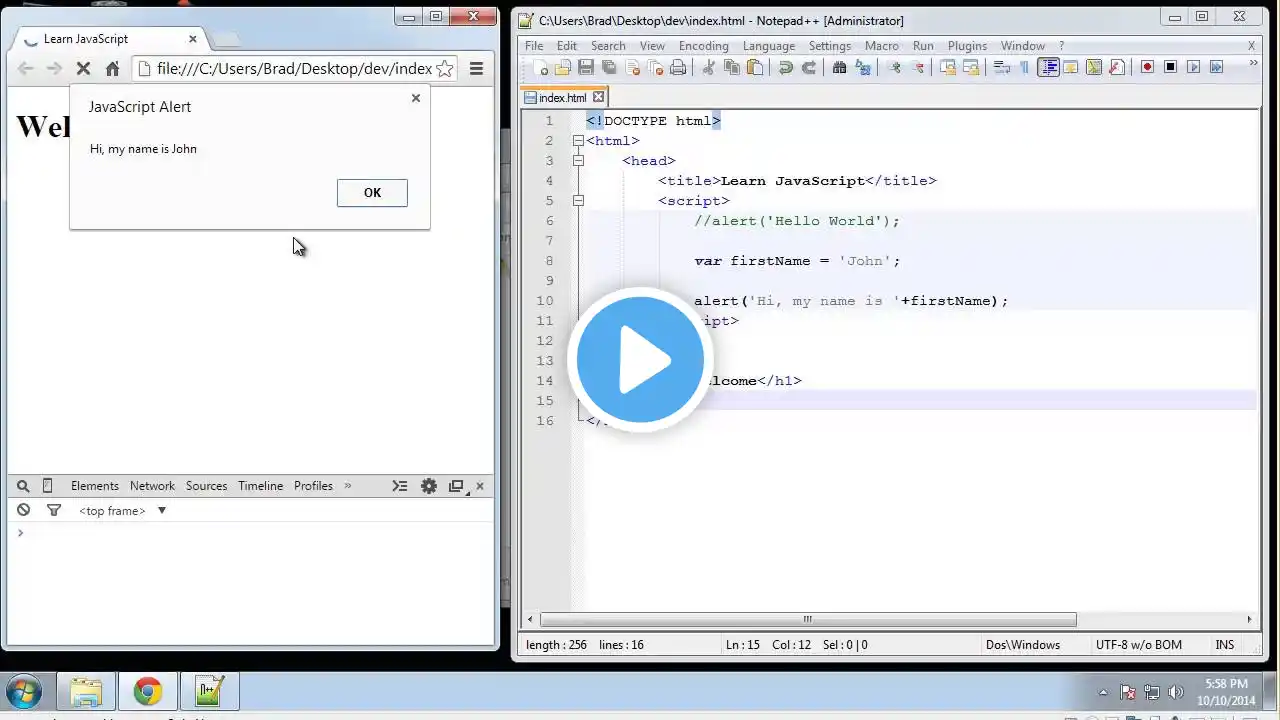Redo the edit in Notepad++ toolbar
This screenshot has height=720, width=1280.
click(809, 67)
